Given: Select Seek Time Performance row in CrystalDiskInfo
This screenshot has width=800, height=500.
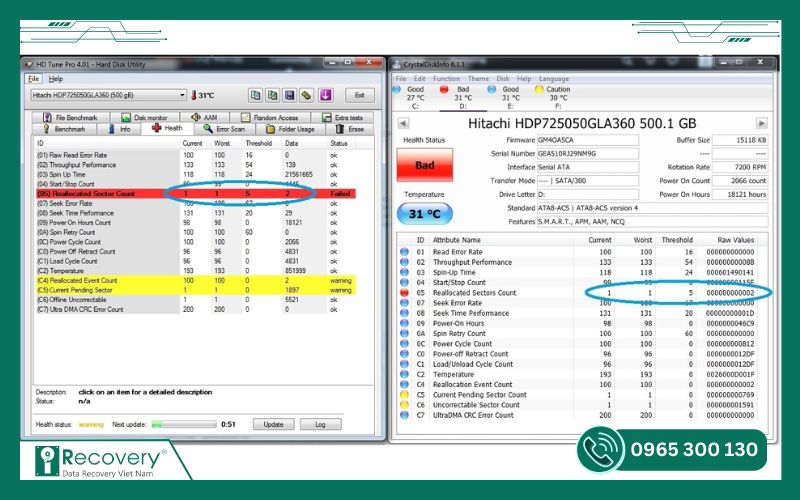Looking at the screenshot, I should (577, 313).
